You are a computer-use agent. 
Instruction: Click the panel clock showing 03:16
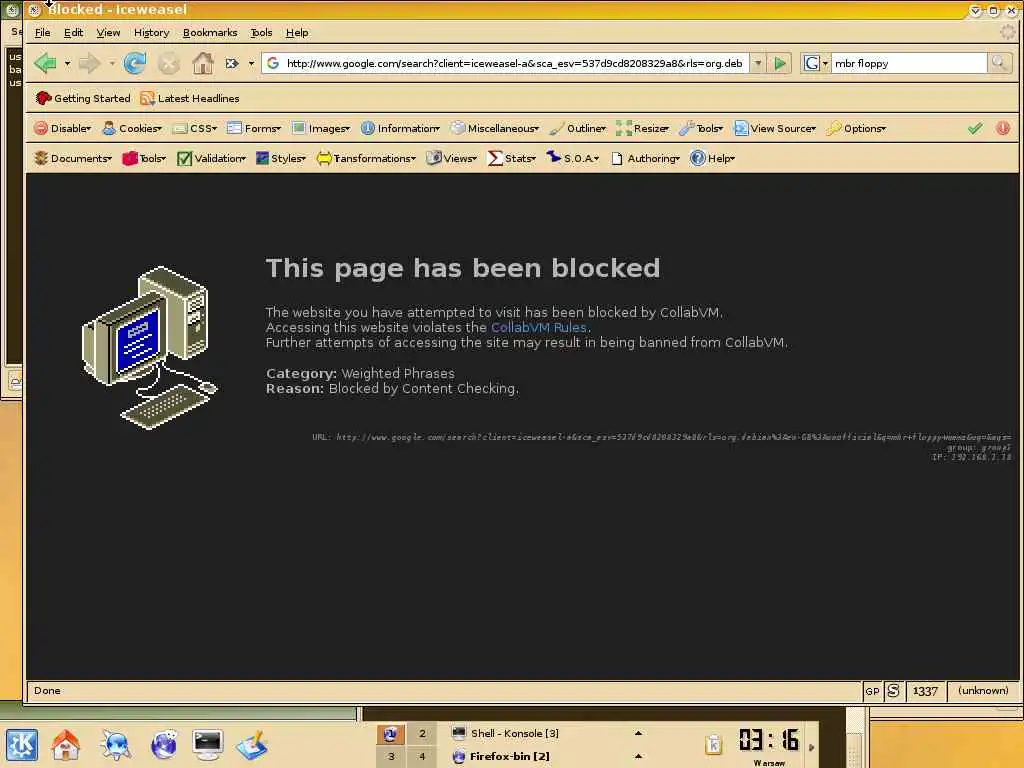click(769, 741)
